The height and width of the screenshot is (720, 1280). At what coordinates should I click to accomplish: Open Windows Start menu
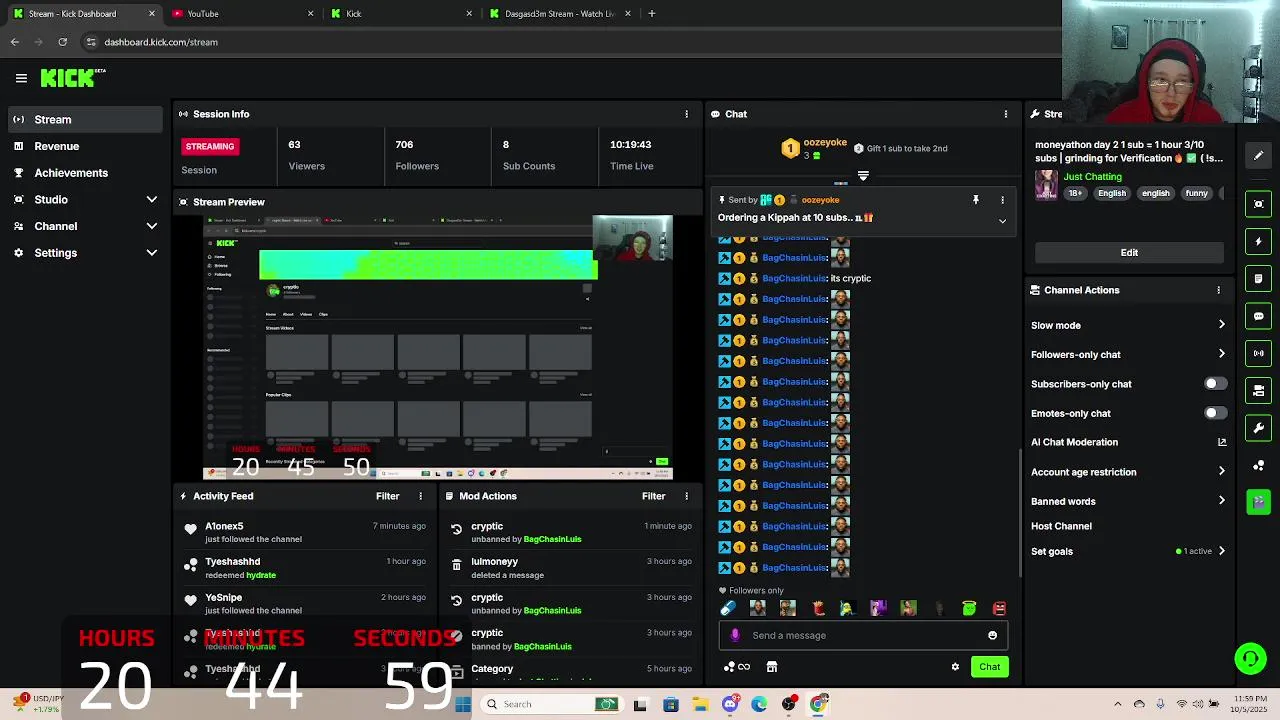click(x=462, y=704)
